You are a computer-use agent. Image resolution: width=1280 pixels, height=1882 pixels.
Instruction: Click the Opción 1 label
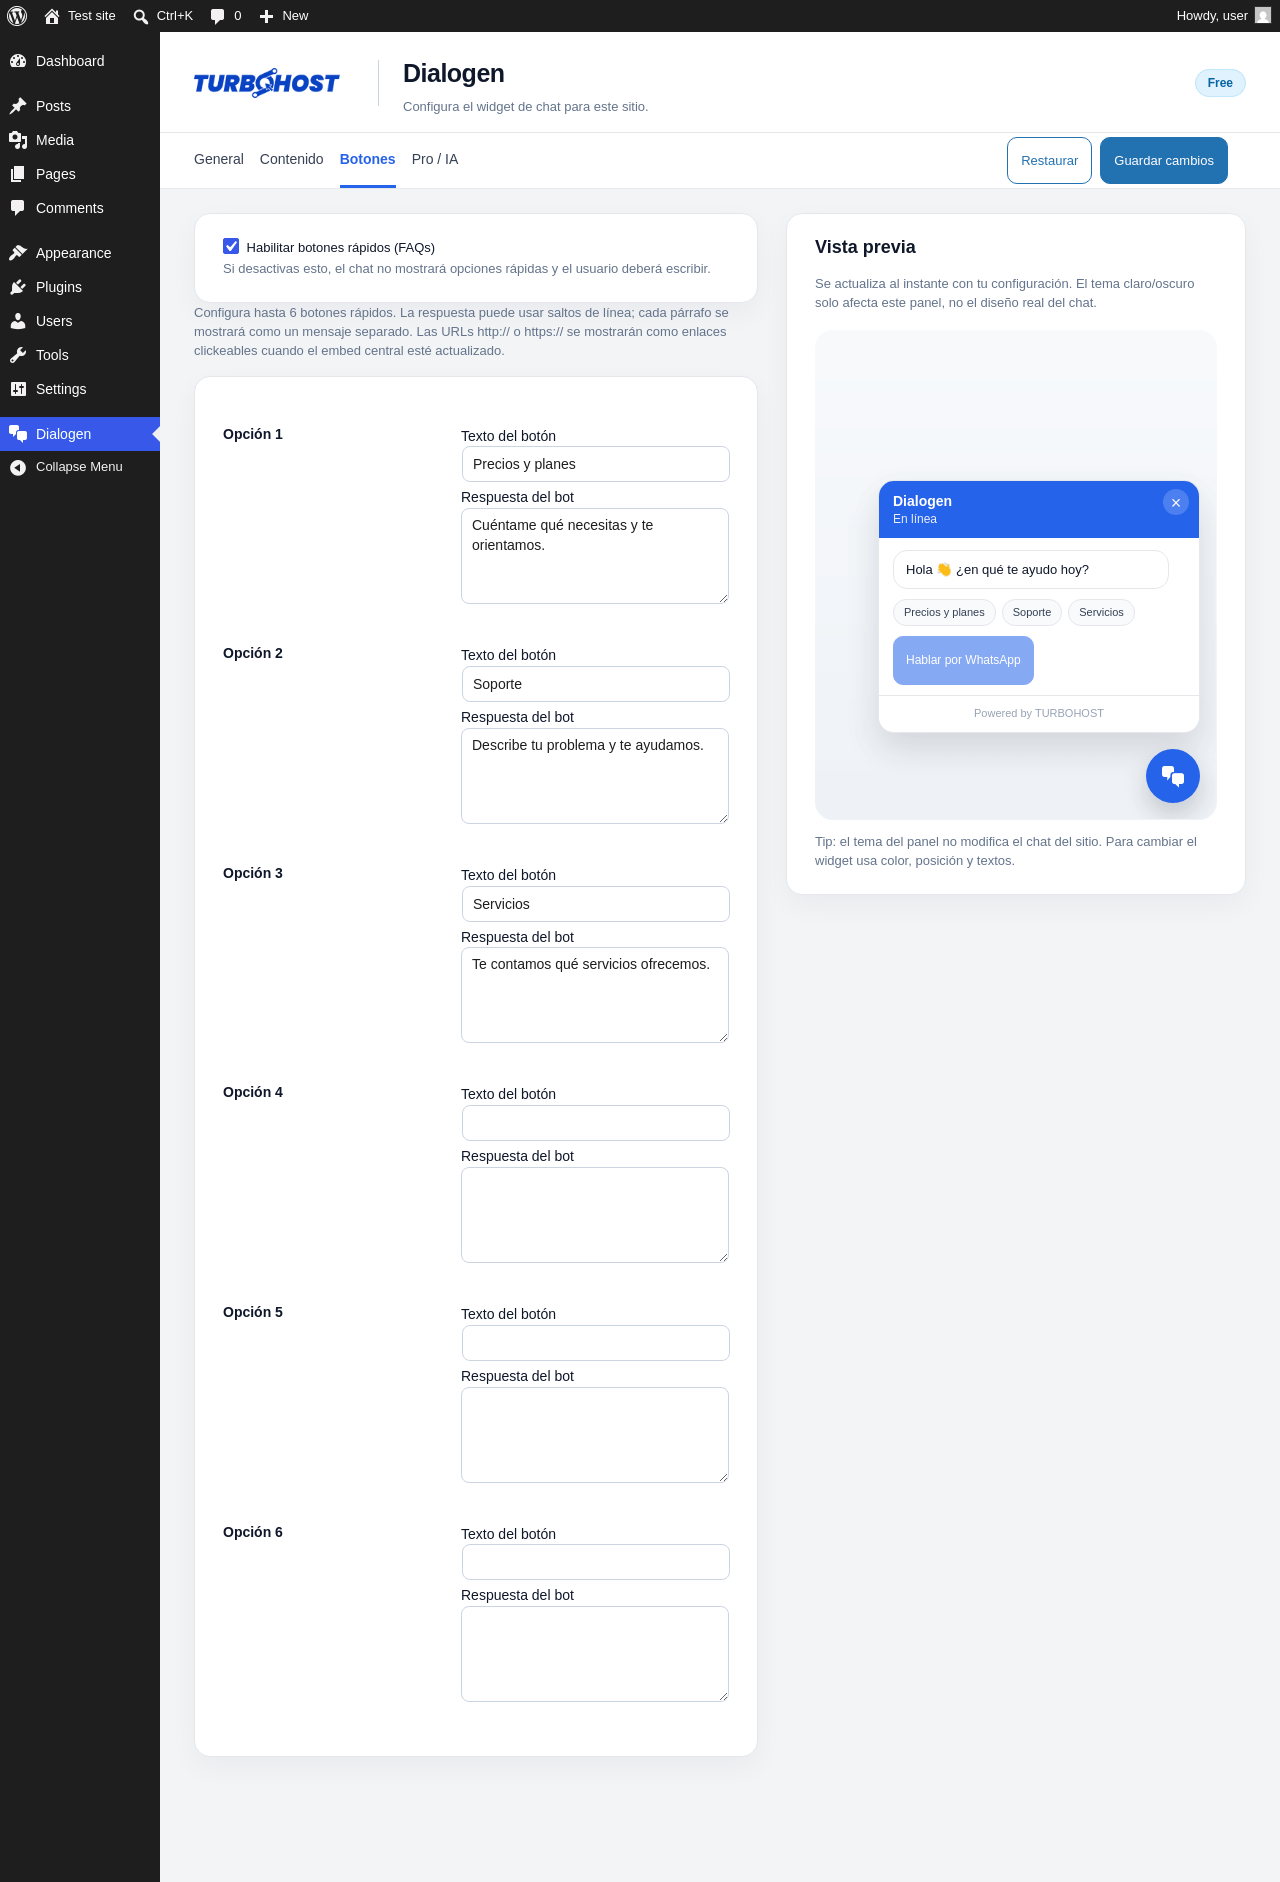253,434
